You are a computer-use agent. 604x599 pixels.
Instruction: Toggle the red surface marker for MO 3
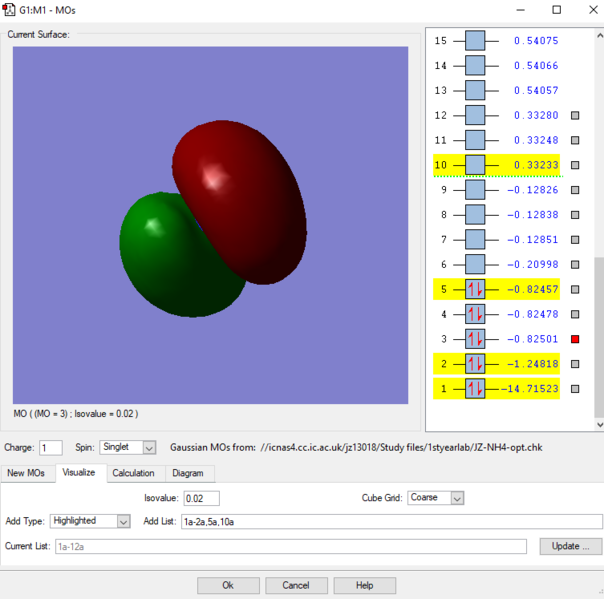pos(575,339)
